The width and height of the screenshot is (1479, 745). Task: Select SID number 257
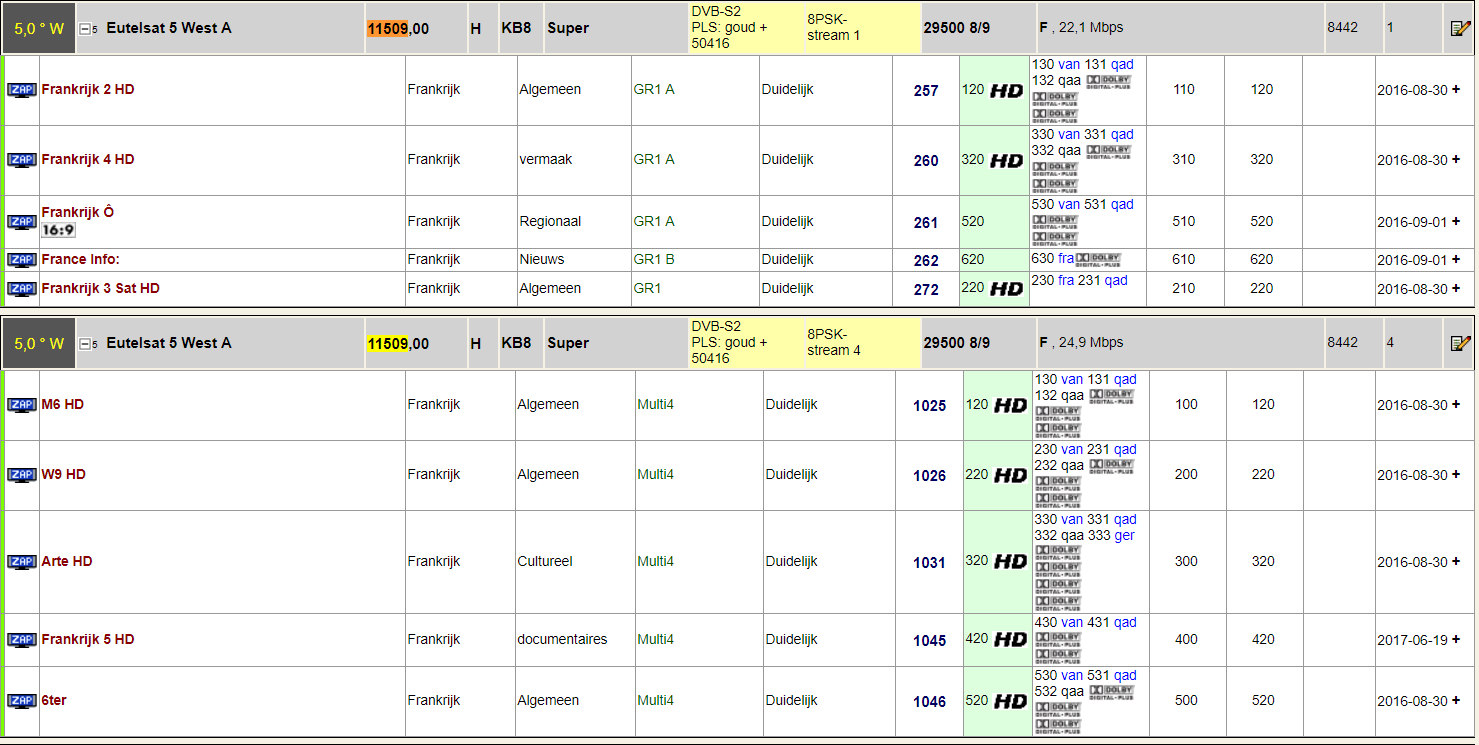tap(926, 91)
